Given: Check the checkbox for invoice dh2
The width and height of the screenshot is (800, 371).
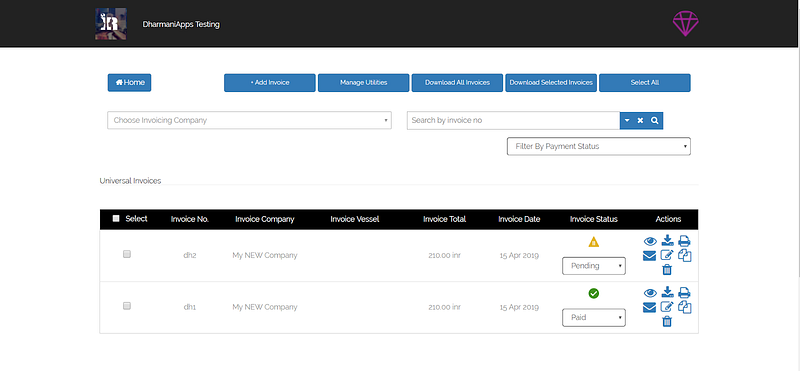Looking at the screenshot, I should [127, 254].
